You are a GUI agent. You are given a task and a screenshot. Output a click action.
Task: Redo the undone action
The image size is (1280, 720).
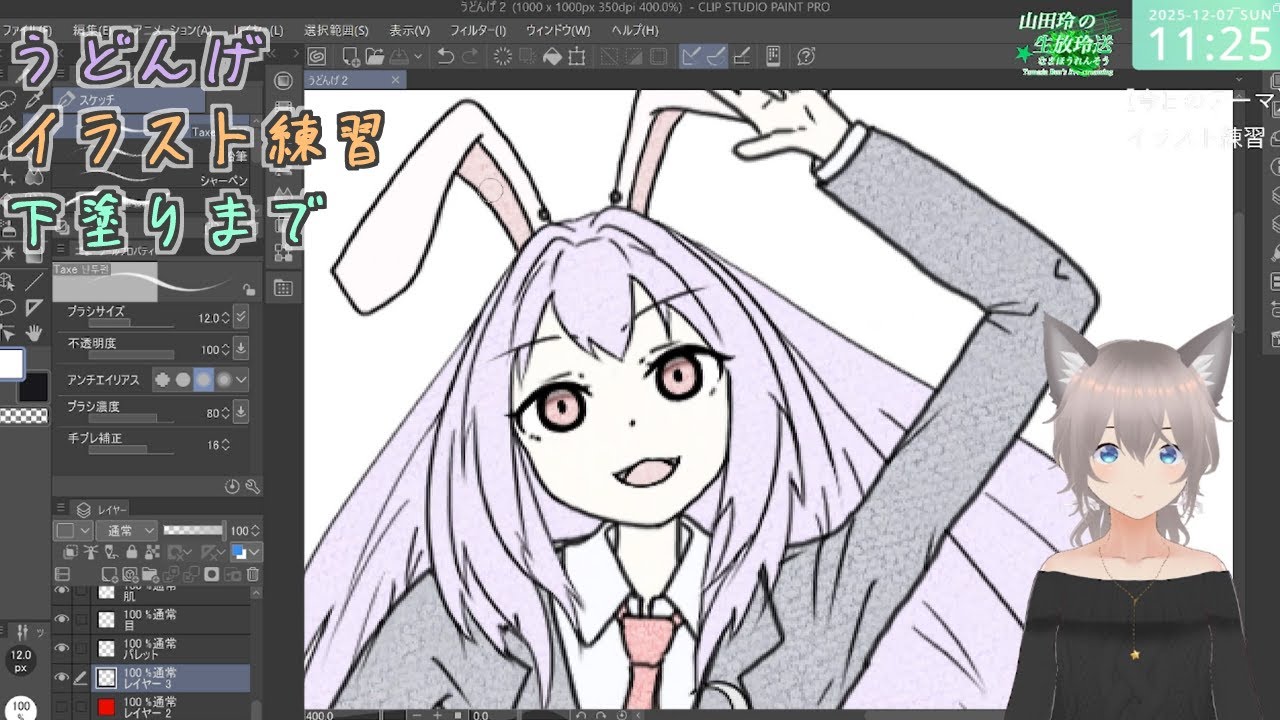(471, 57)
